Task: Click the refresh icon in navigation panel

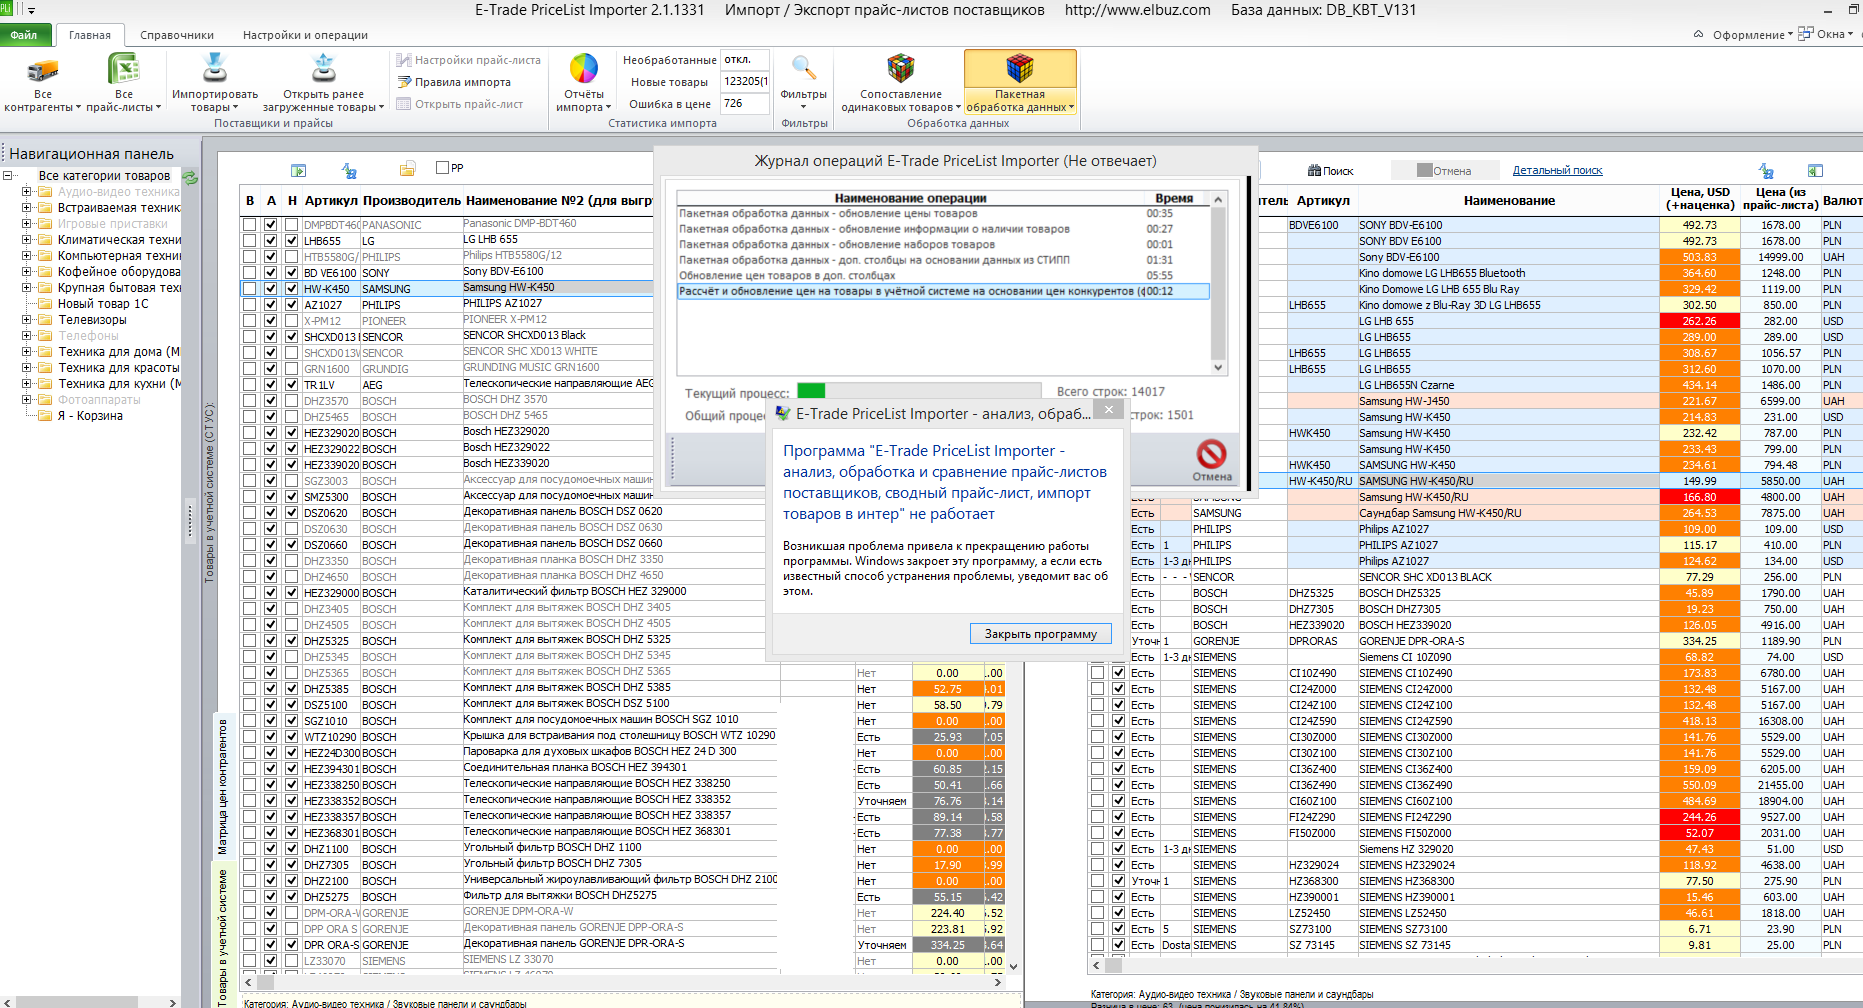Action: pyautogui.click(x=190, y=177)
